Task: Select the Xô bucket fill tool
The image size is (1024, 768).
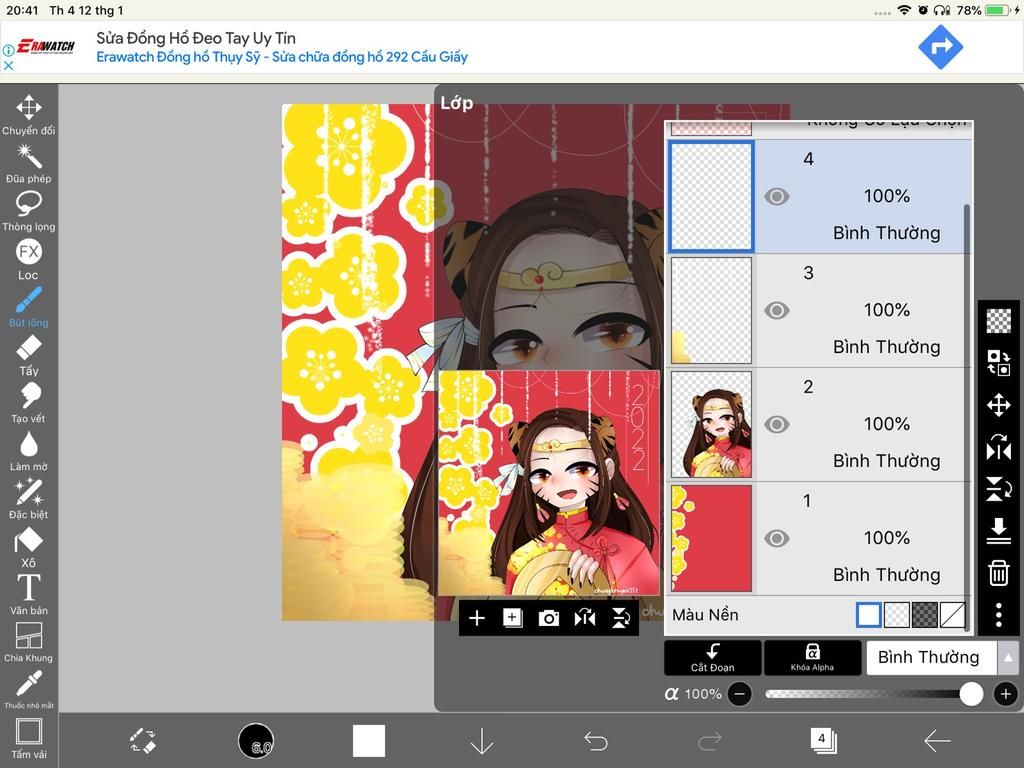Action: coord(28,548)
